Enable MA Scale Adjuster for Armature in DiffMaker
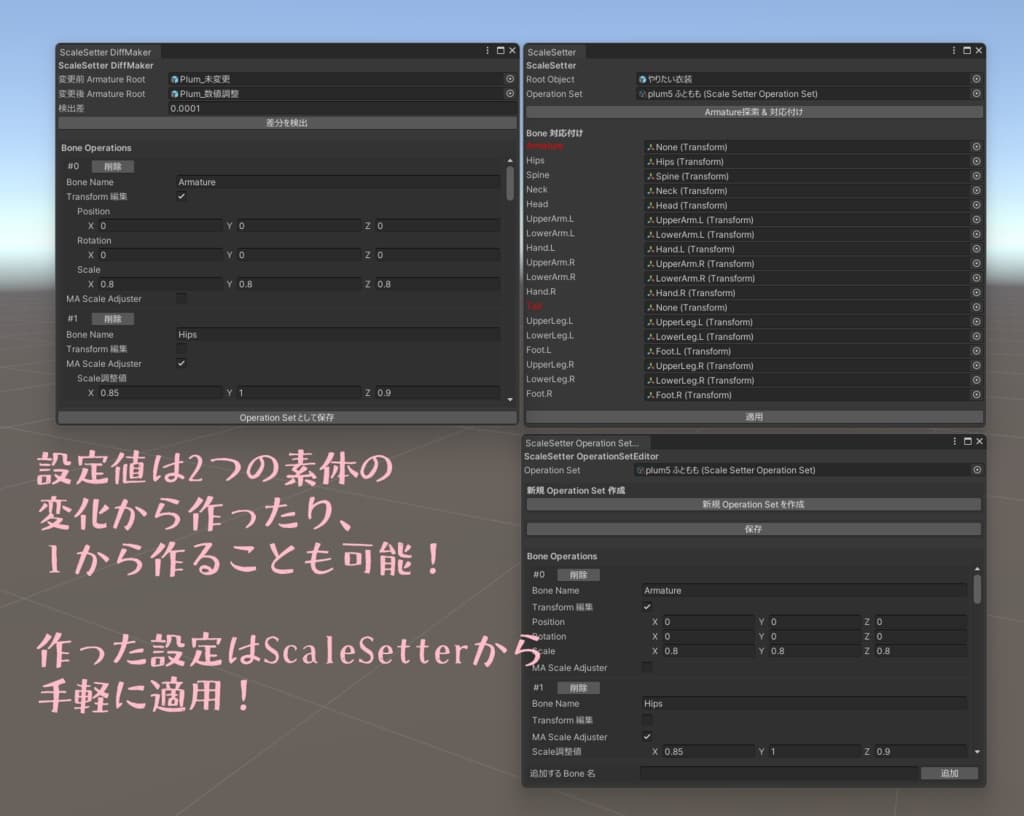Screen dimensions: 1024x816 181,299
